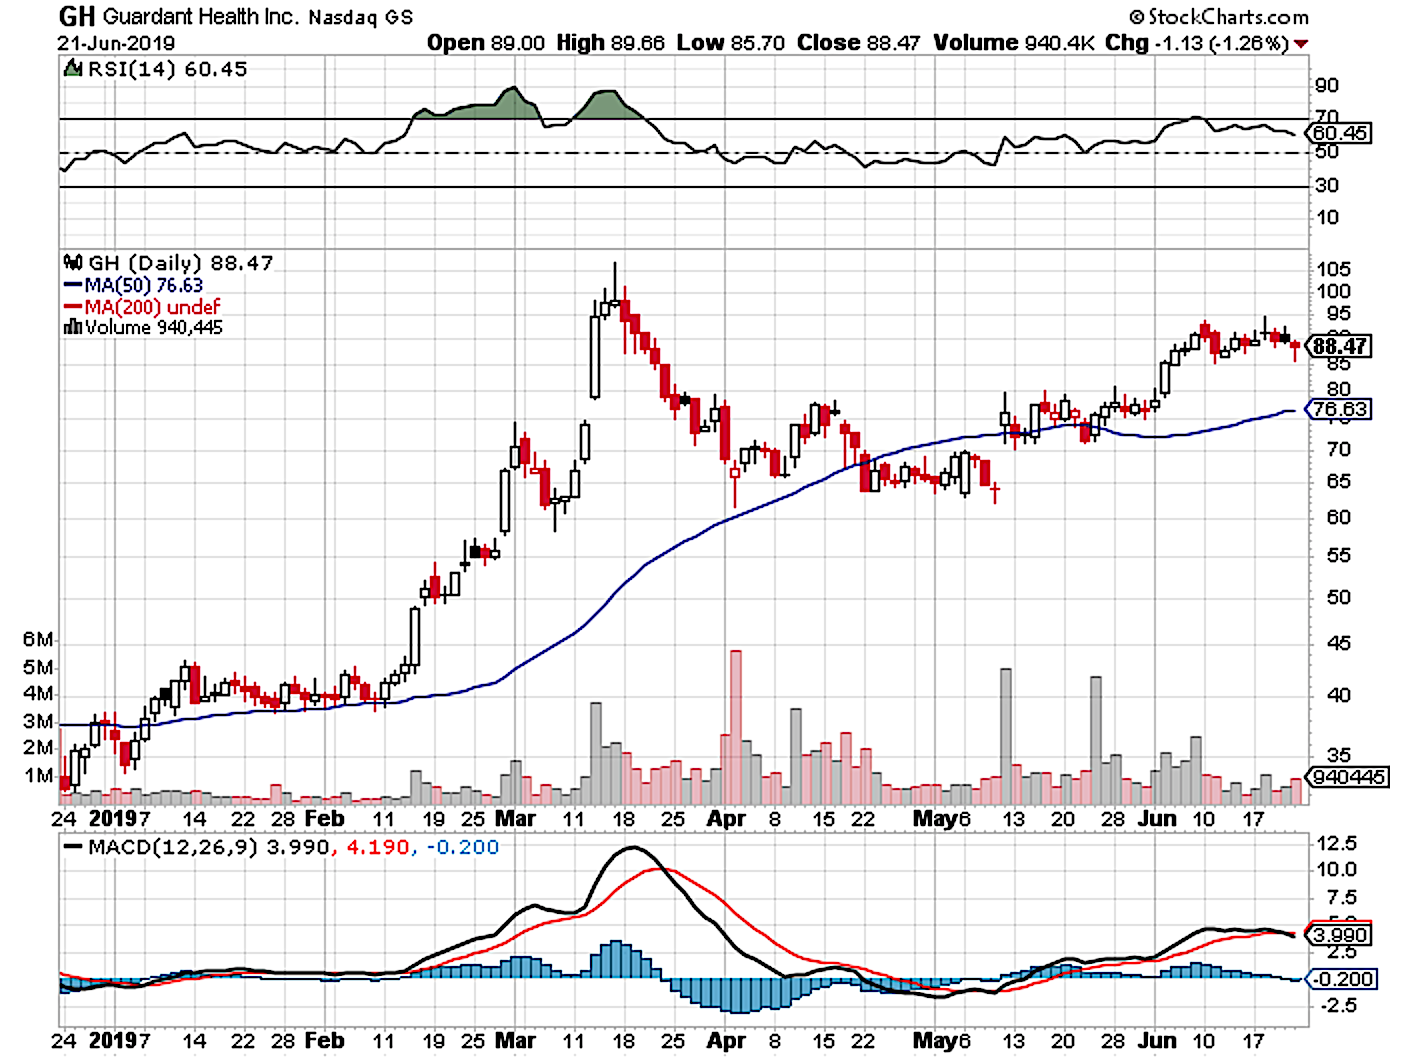Click the 2019 label under the MACD panel

click(114, 1040)
